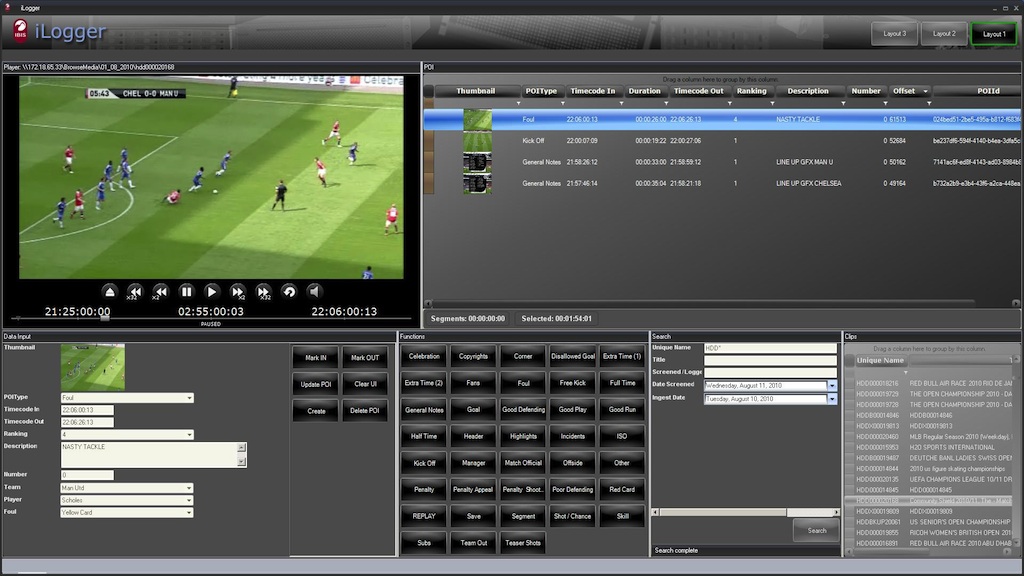Pause the video playback
Viewport: 1024px width, 576px height.
click(186, 292)
